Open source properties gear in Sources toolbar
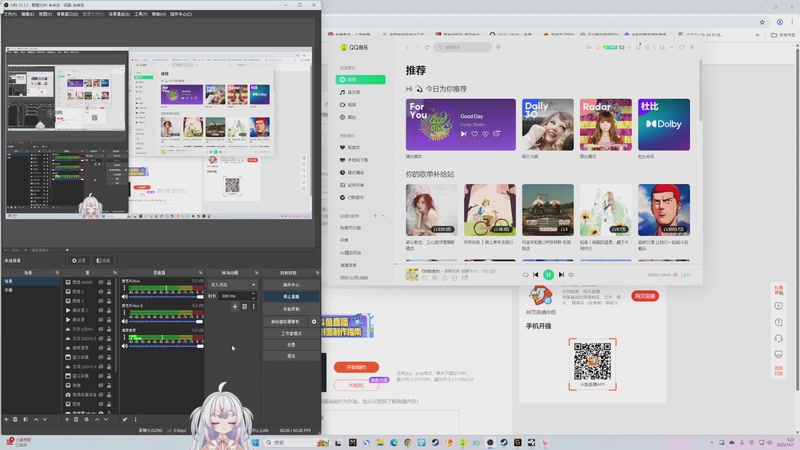The width and height of the screenshot is (800, 450). pos(86,419)
